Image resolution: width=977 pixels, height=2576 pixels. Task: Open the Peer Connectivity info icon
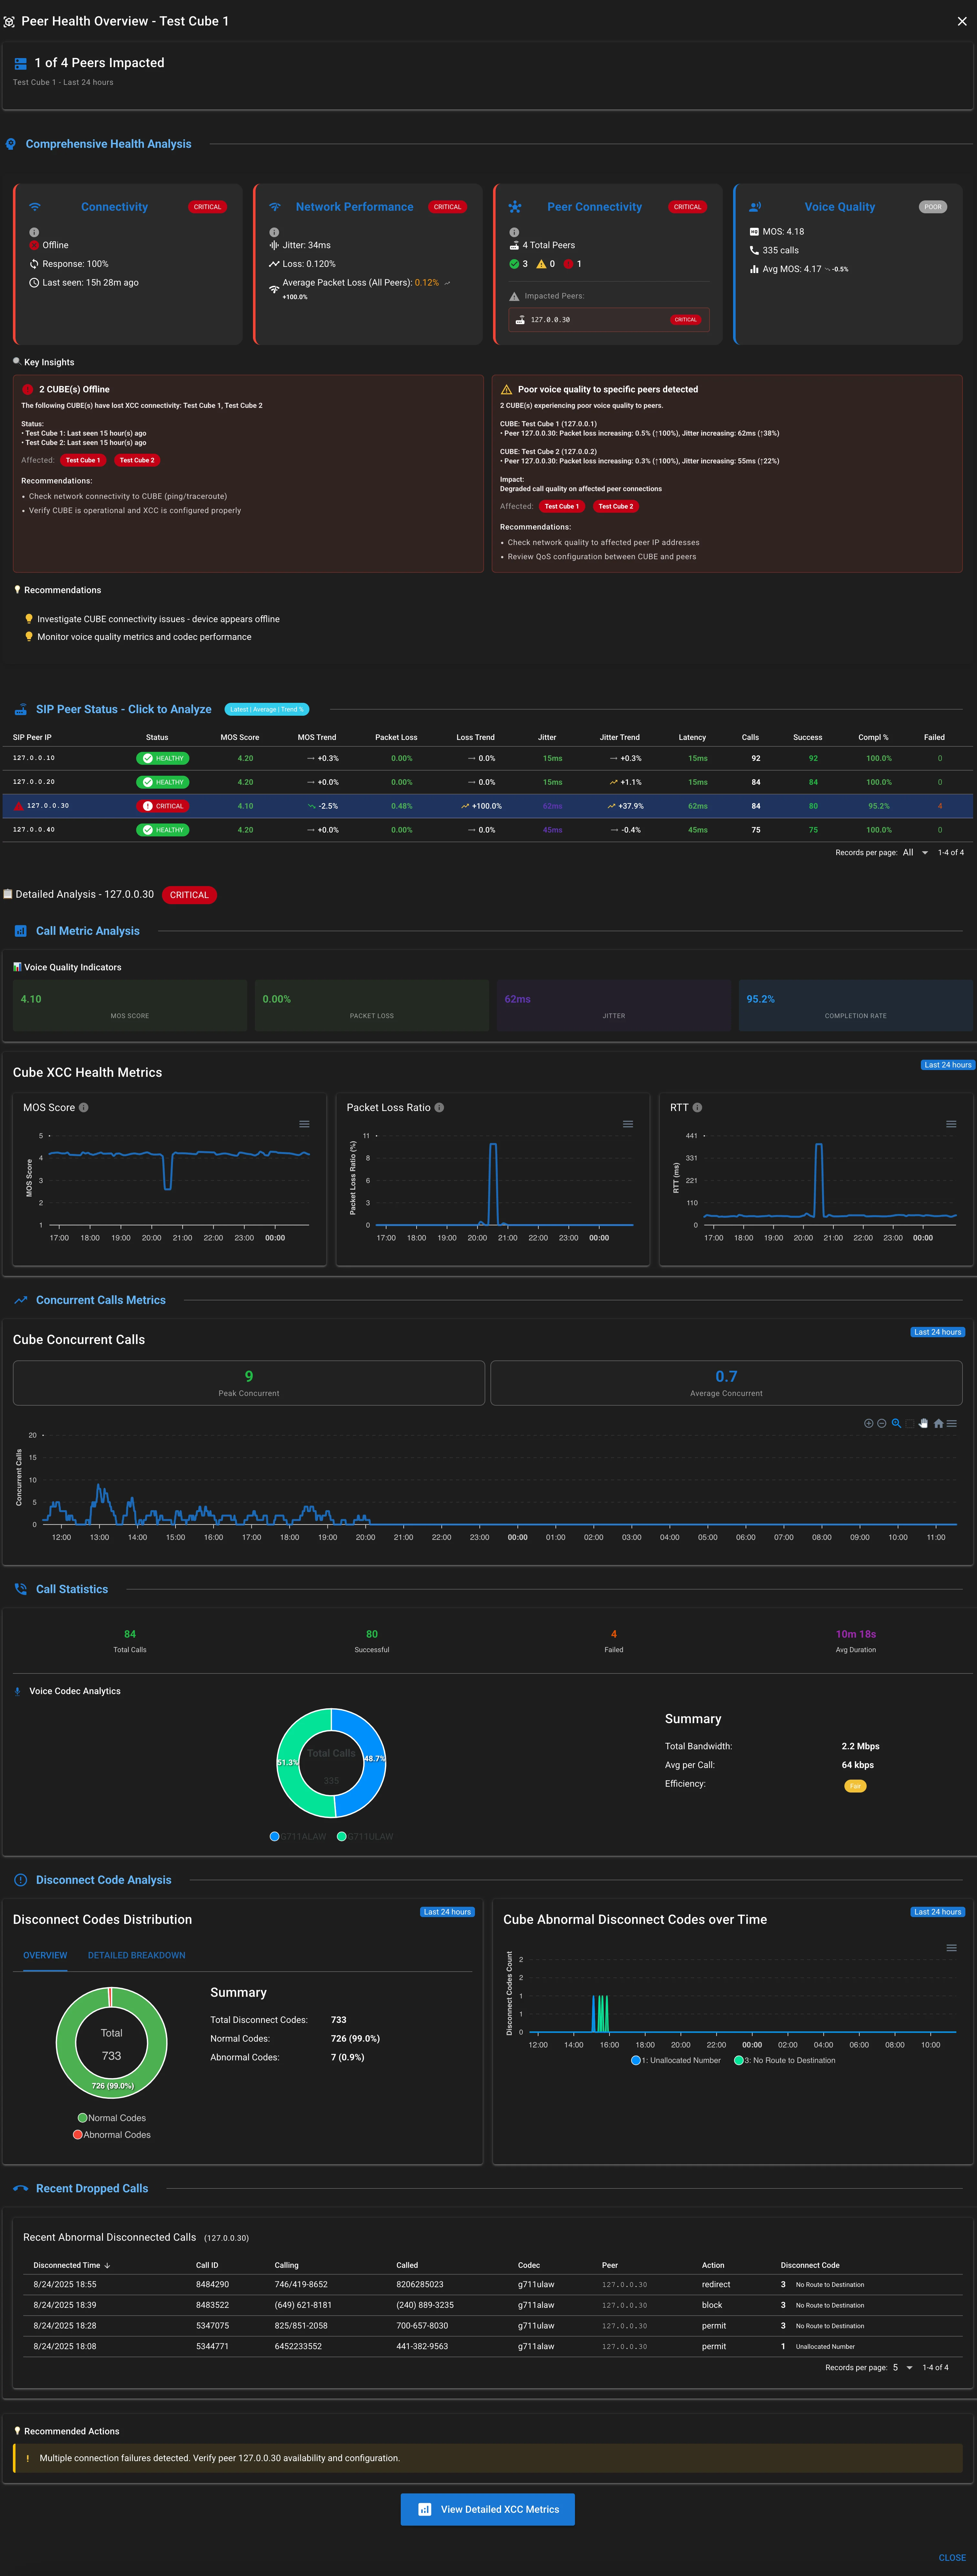coord(514,232)
